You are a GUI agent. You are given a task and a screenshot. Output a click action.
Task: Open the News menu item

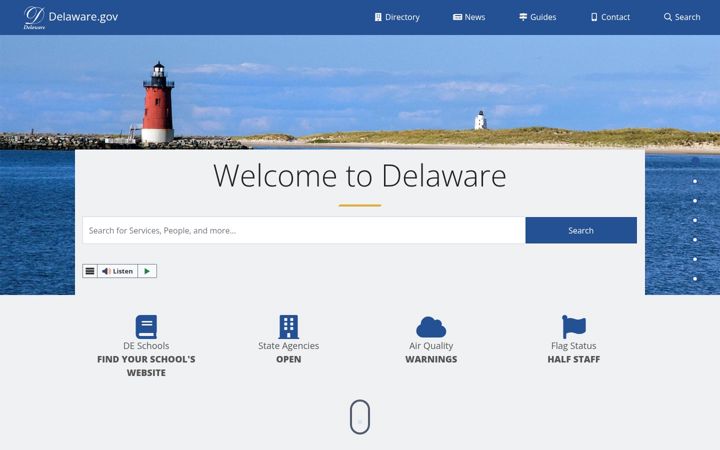[x=469, y=17]
